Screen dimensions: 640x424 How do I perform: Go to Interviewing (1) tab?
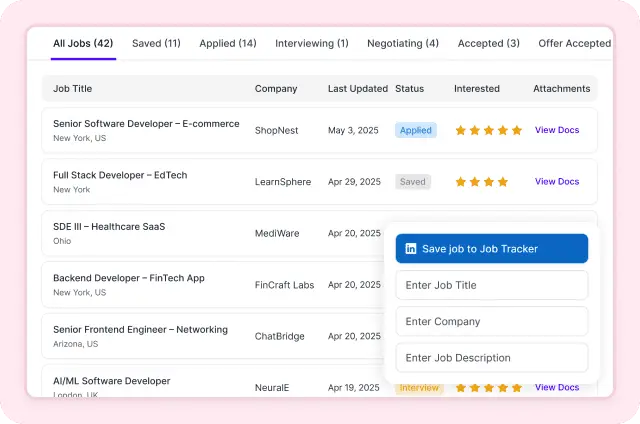[314, 43]
